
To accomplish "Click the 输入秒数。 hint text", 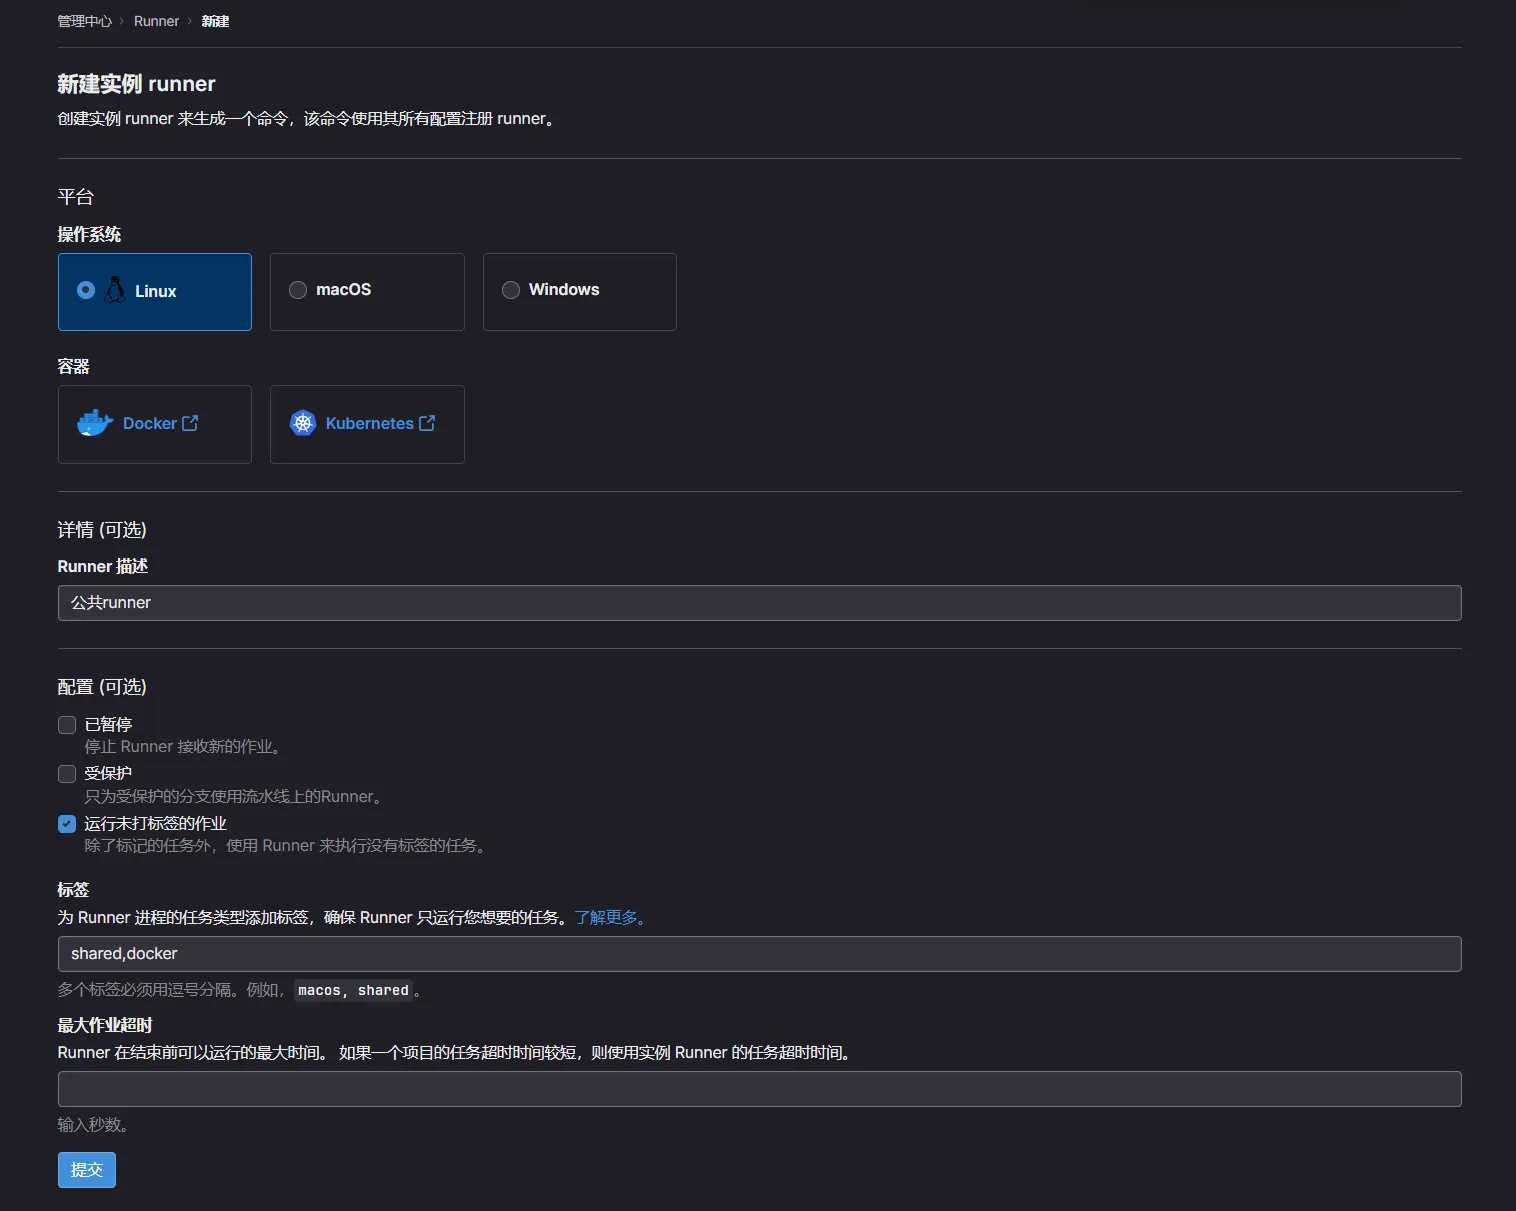I will [95, 1125].
